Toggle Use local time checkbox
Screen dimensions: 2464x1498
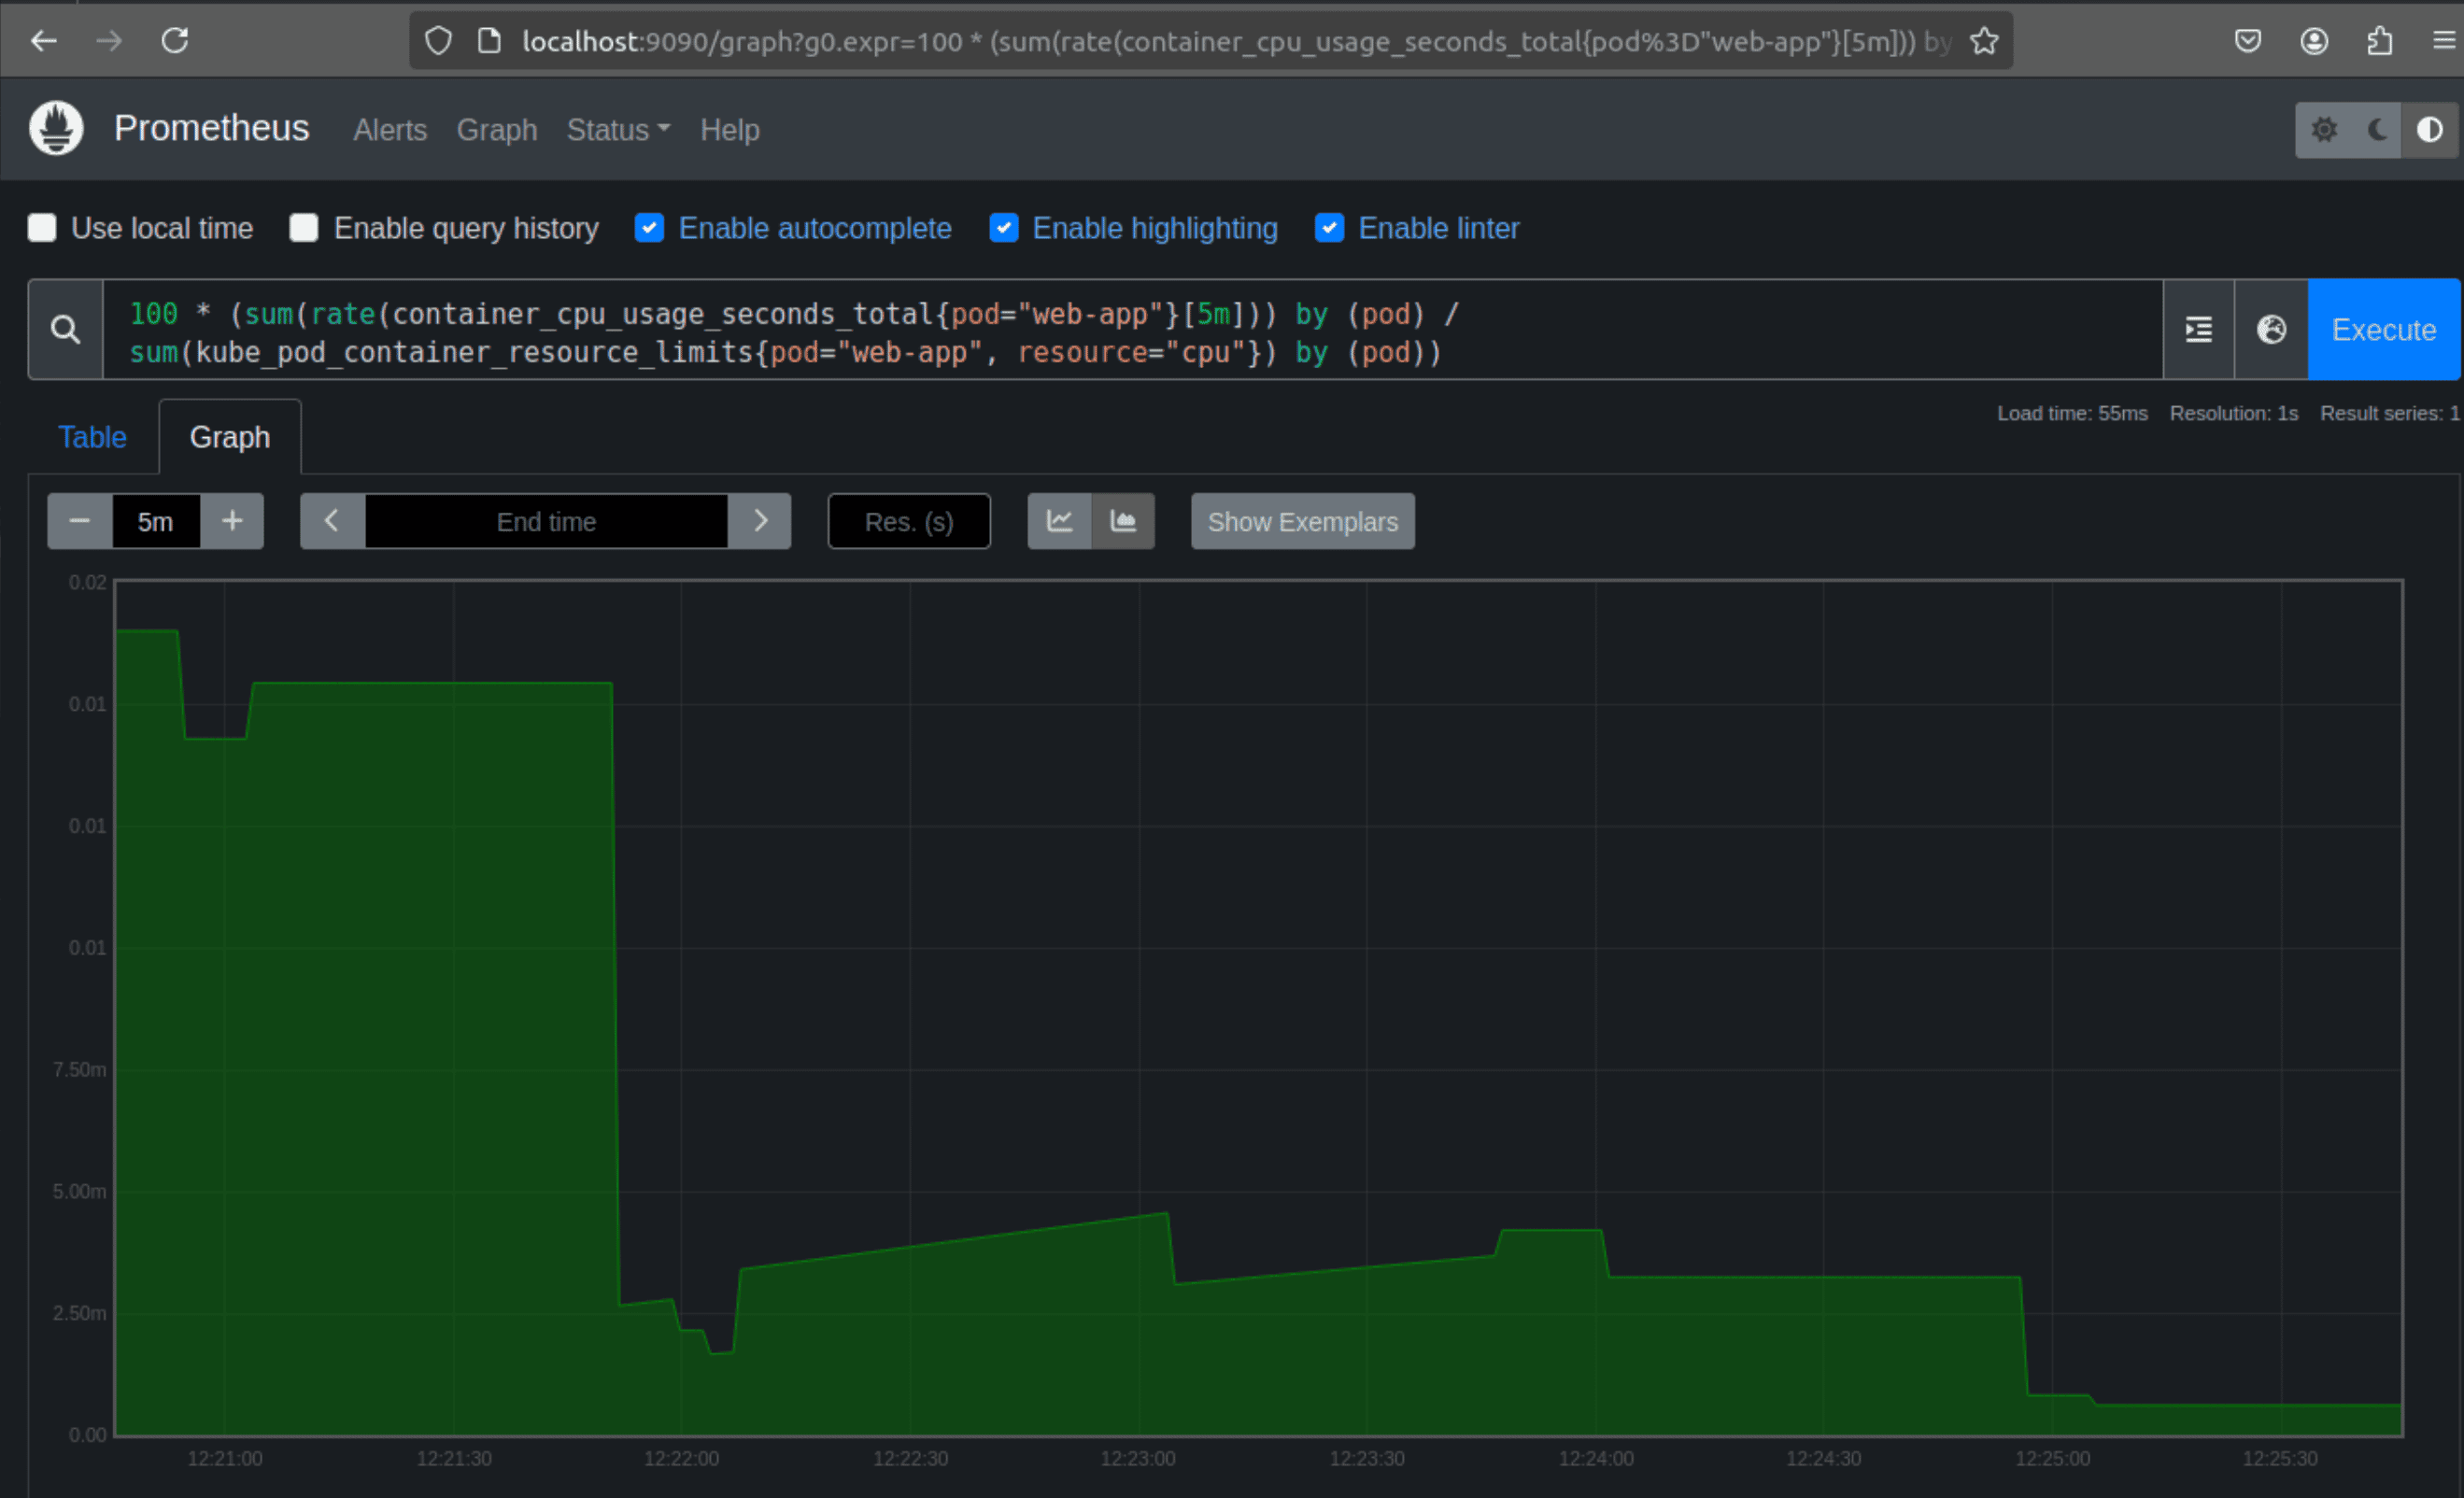[x=42, y=228]
